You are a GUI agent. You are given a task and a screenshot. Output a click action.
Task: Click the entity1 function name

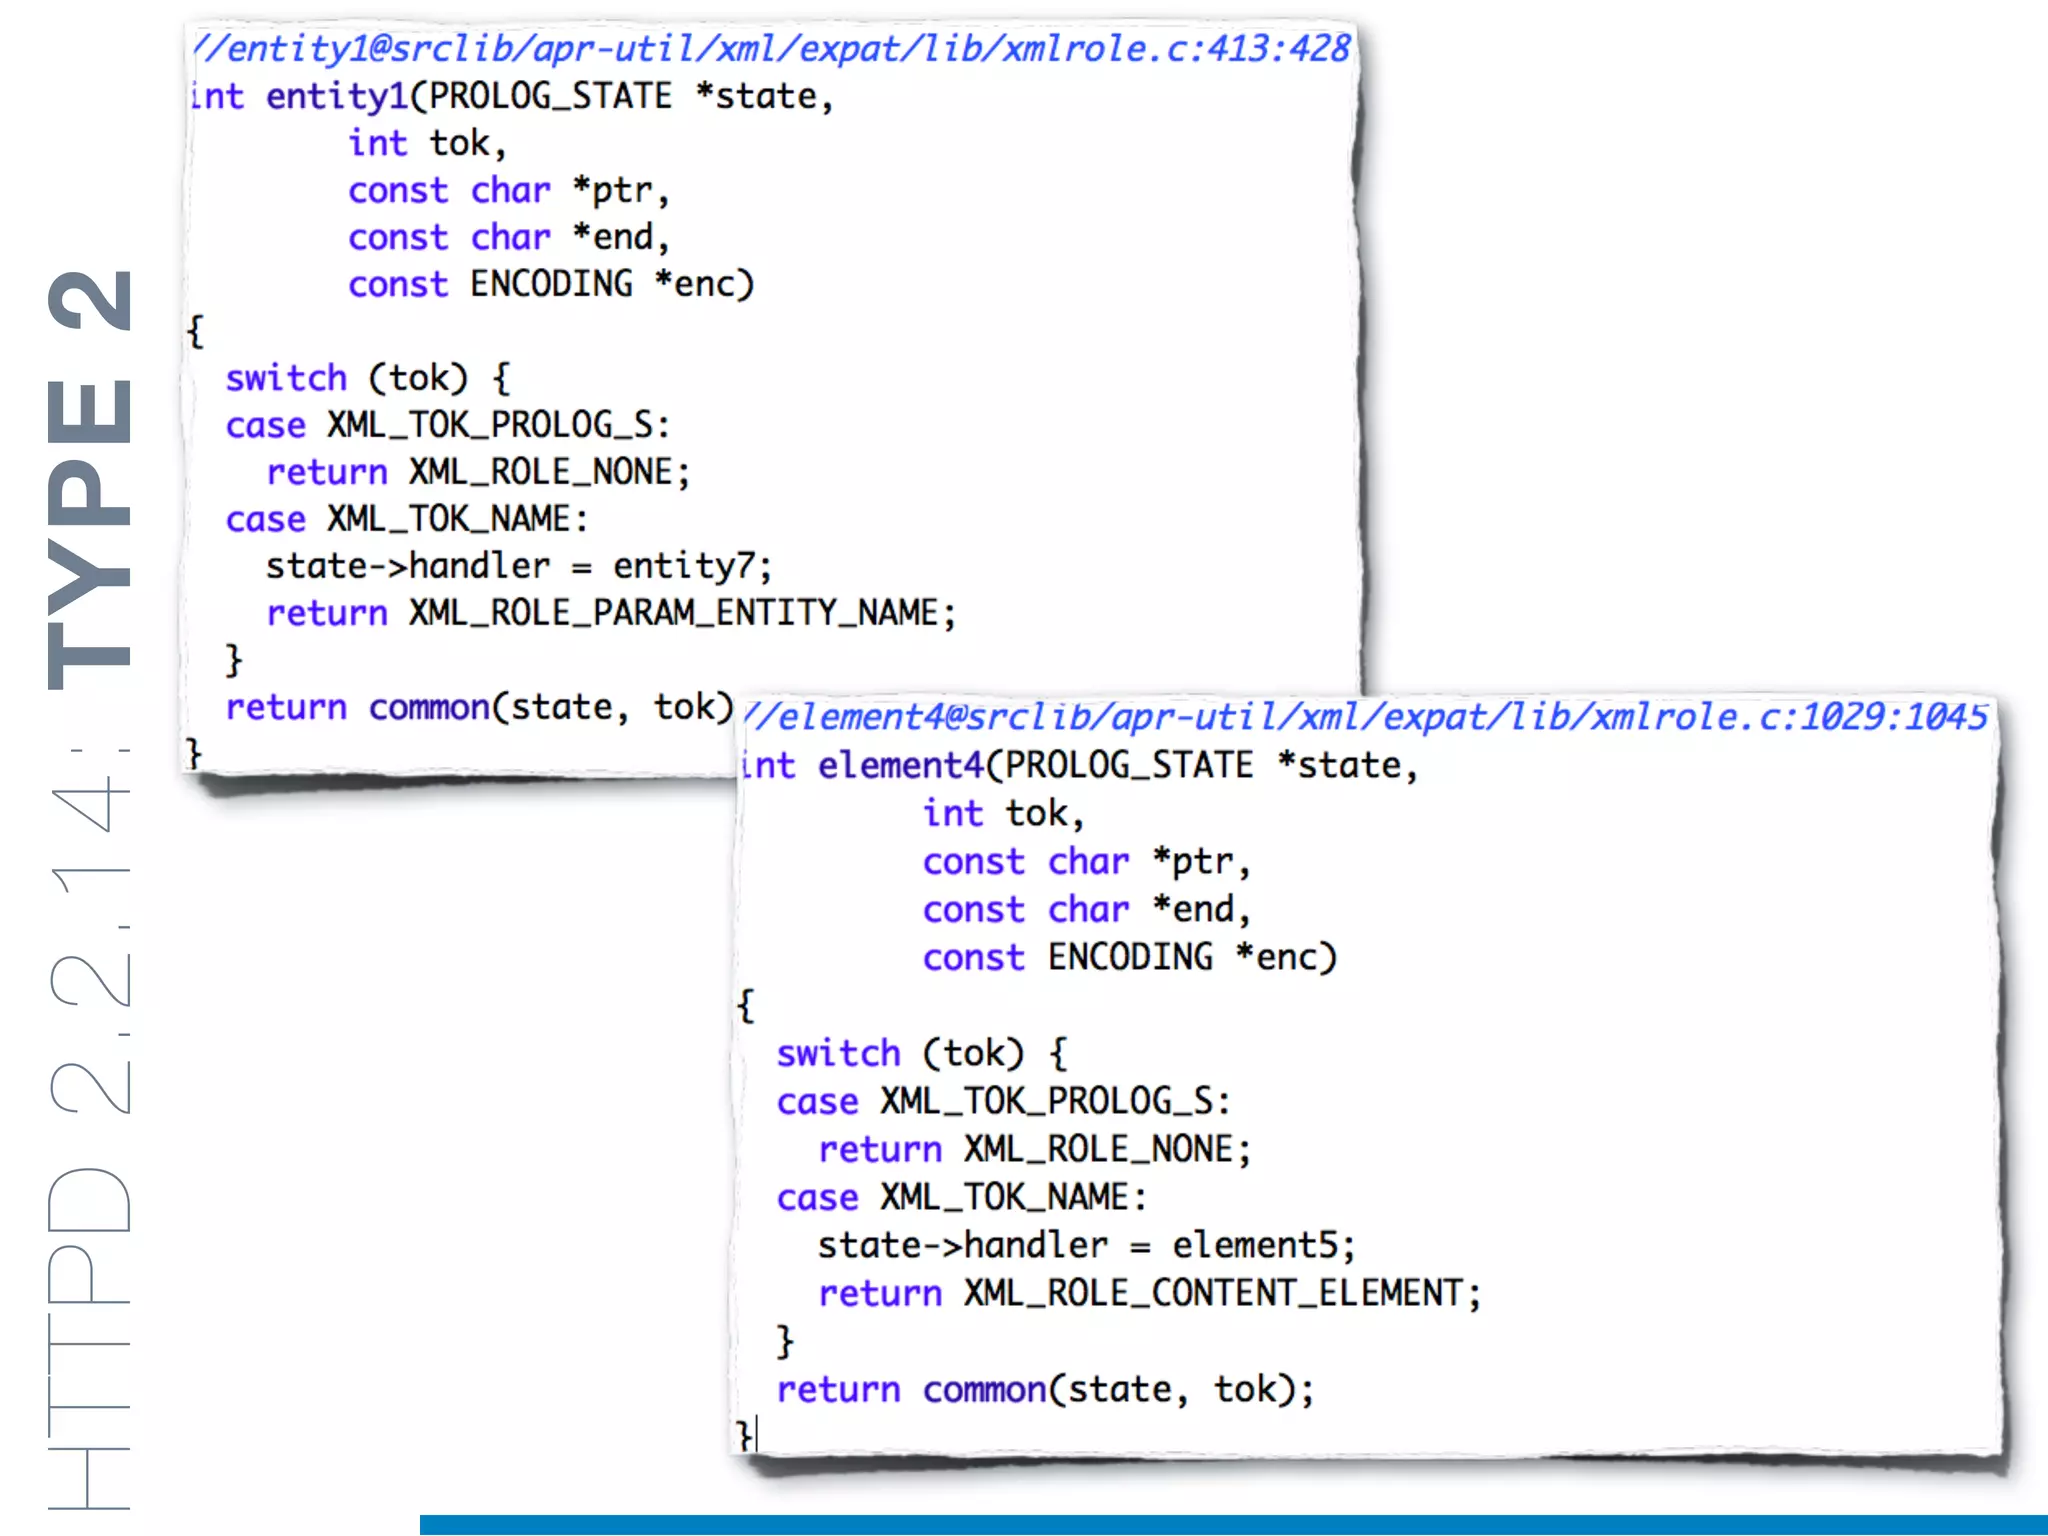pos(337,96)
